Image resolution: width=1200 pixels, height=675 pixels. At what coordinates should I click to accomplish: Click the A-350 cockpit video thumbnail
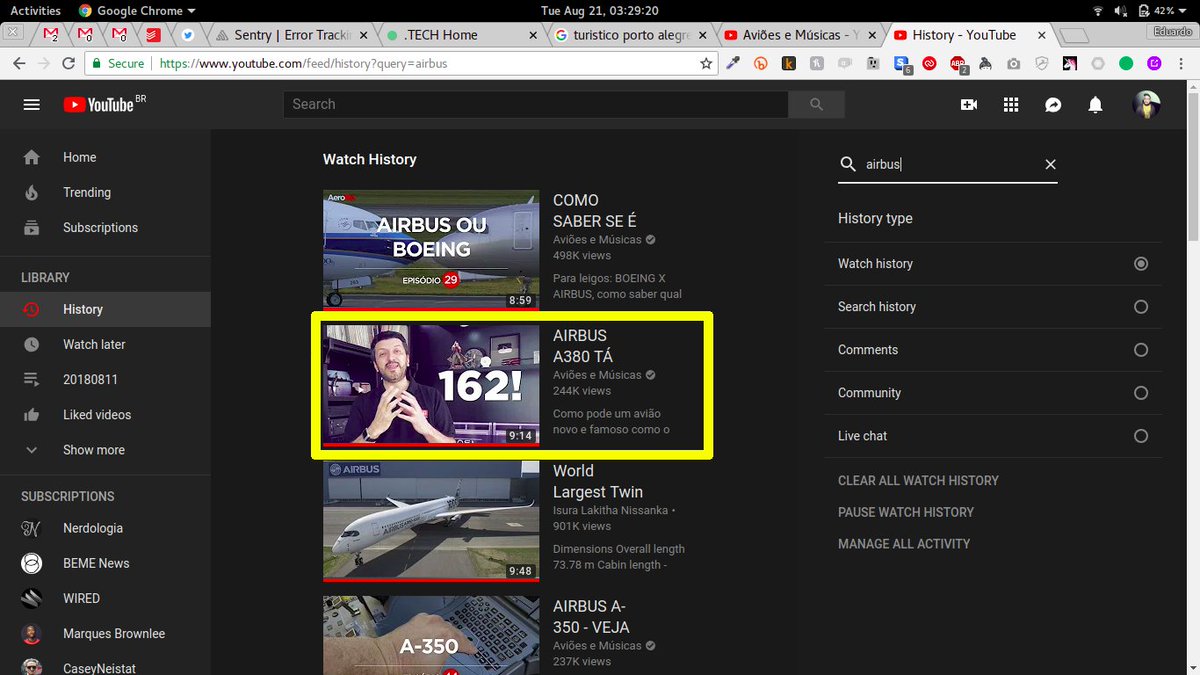(431, 635)
